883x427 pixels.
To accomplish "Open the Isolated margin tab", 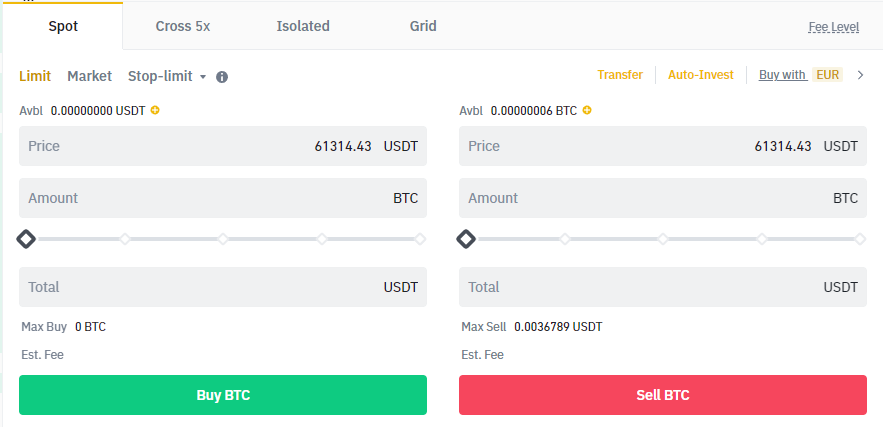I will (x=303, y=26).
